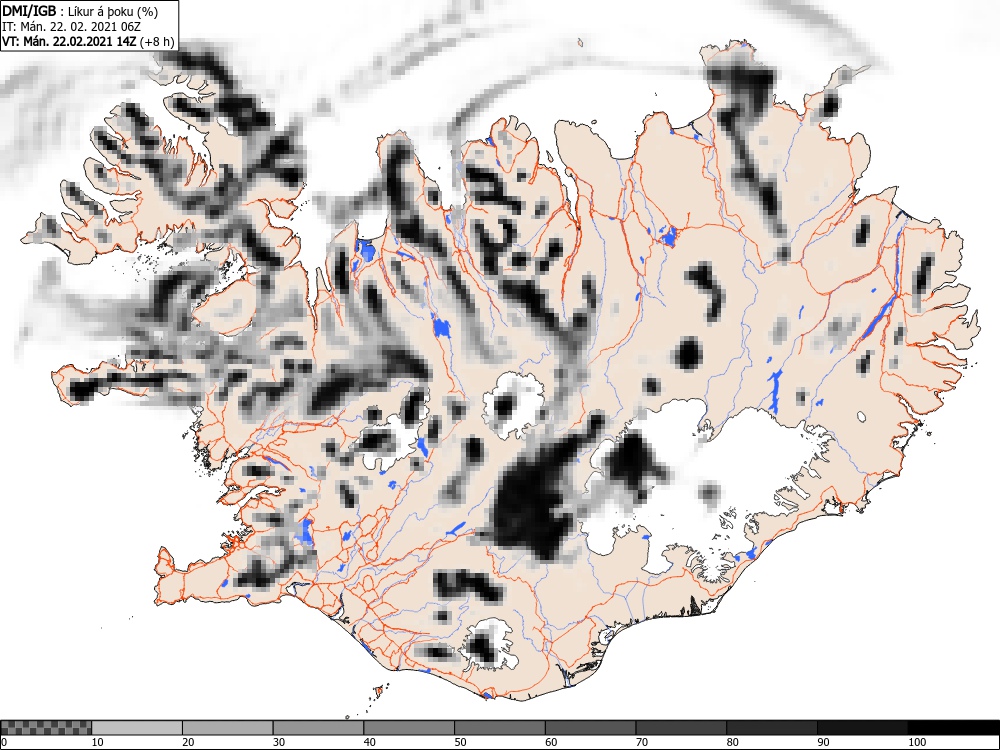Click the '0' legend scale label
This screenshot has height=750, width=1000.
4,742
